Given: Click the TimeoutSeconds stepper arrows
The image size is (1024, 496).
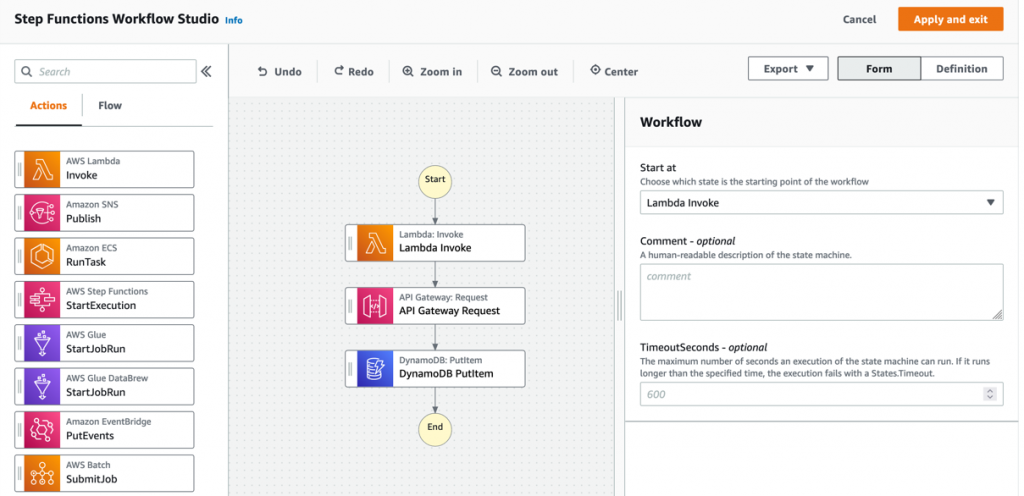Looking at the screenshot, I should tap(990, 394).
